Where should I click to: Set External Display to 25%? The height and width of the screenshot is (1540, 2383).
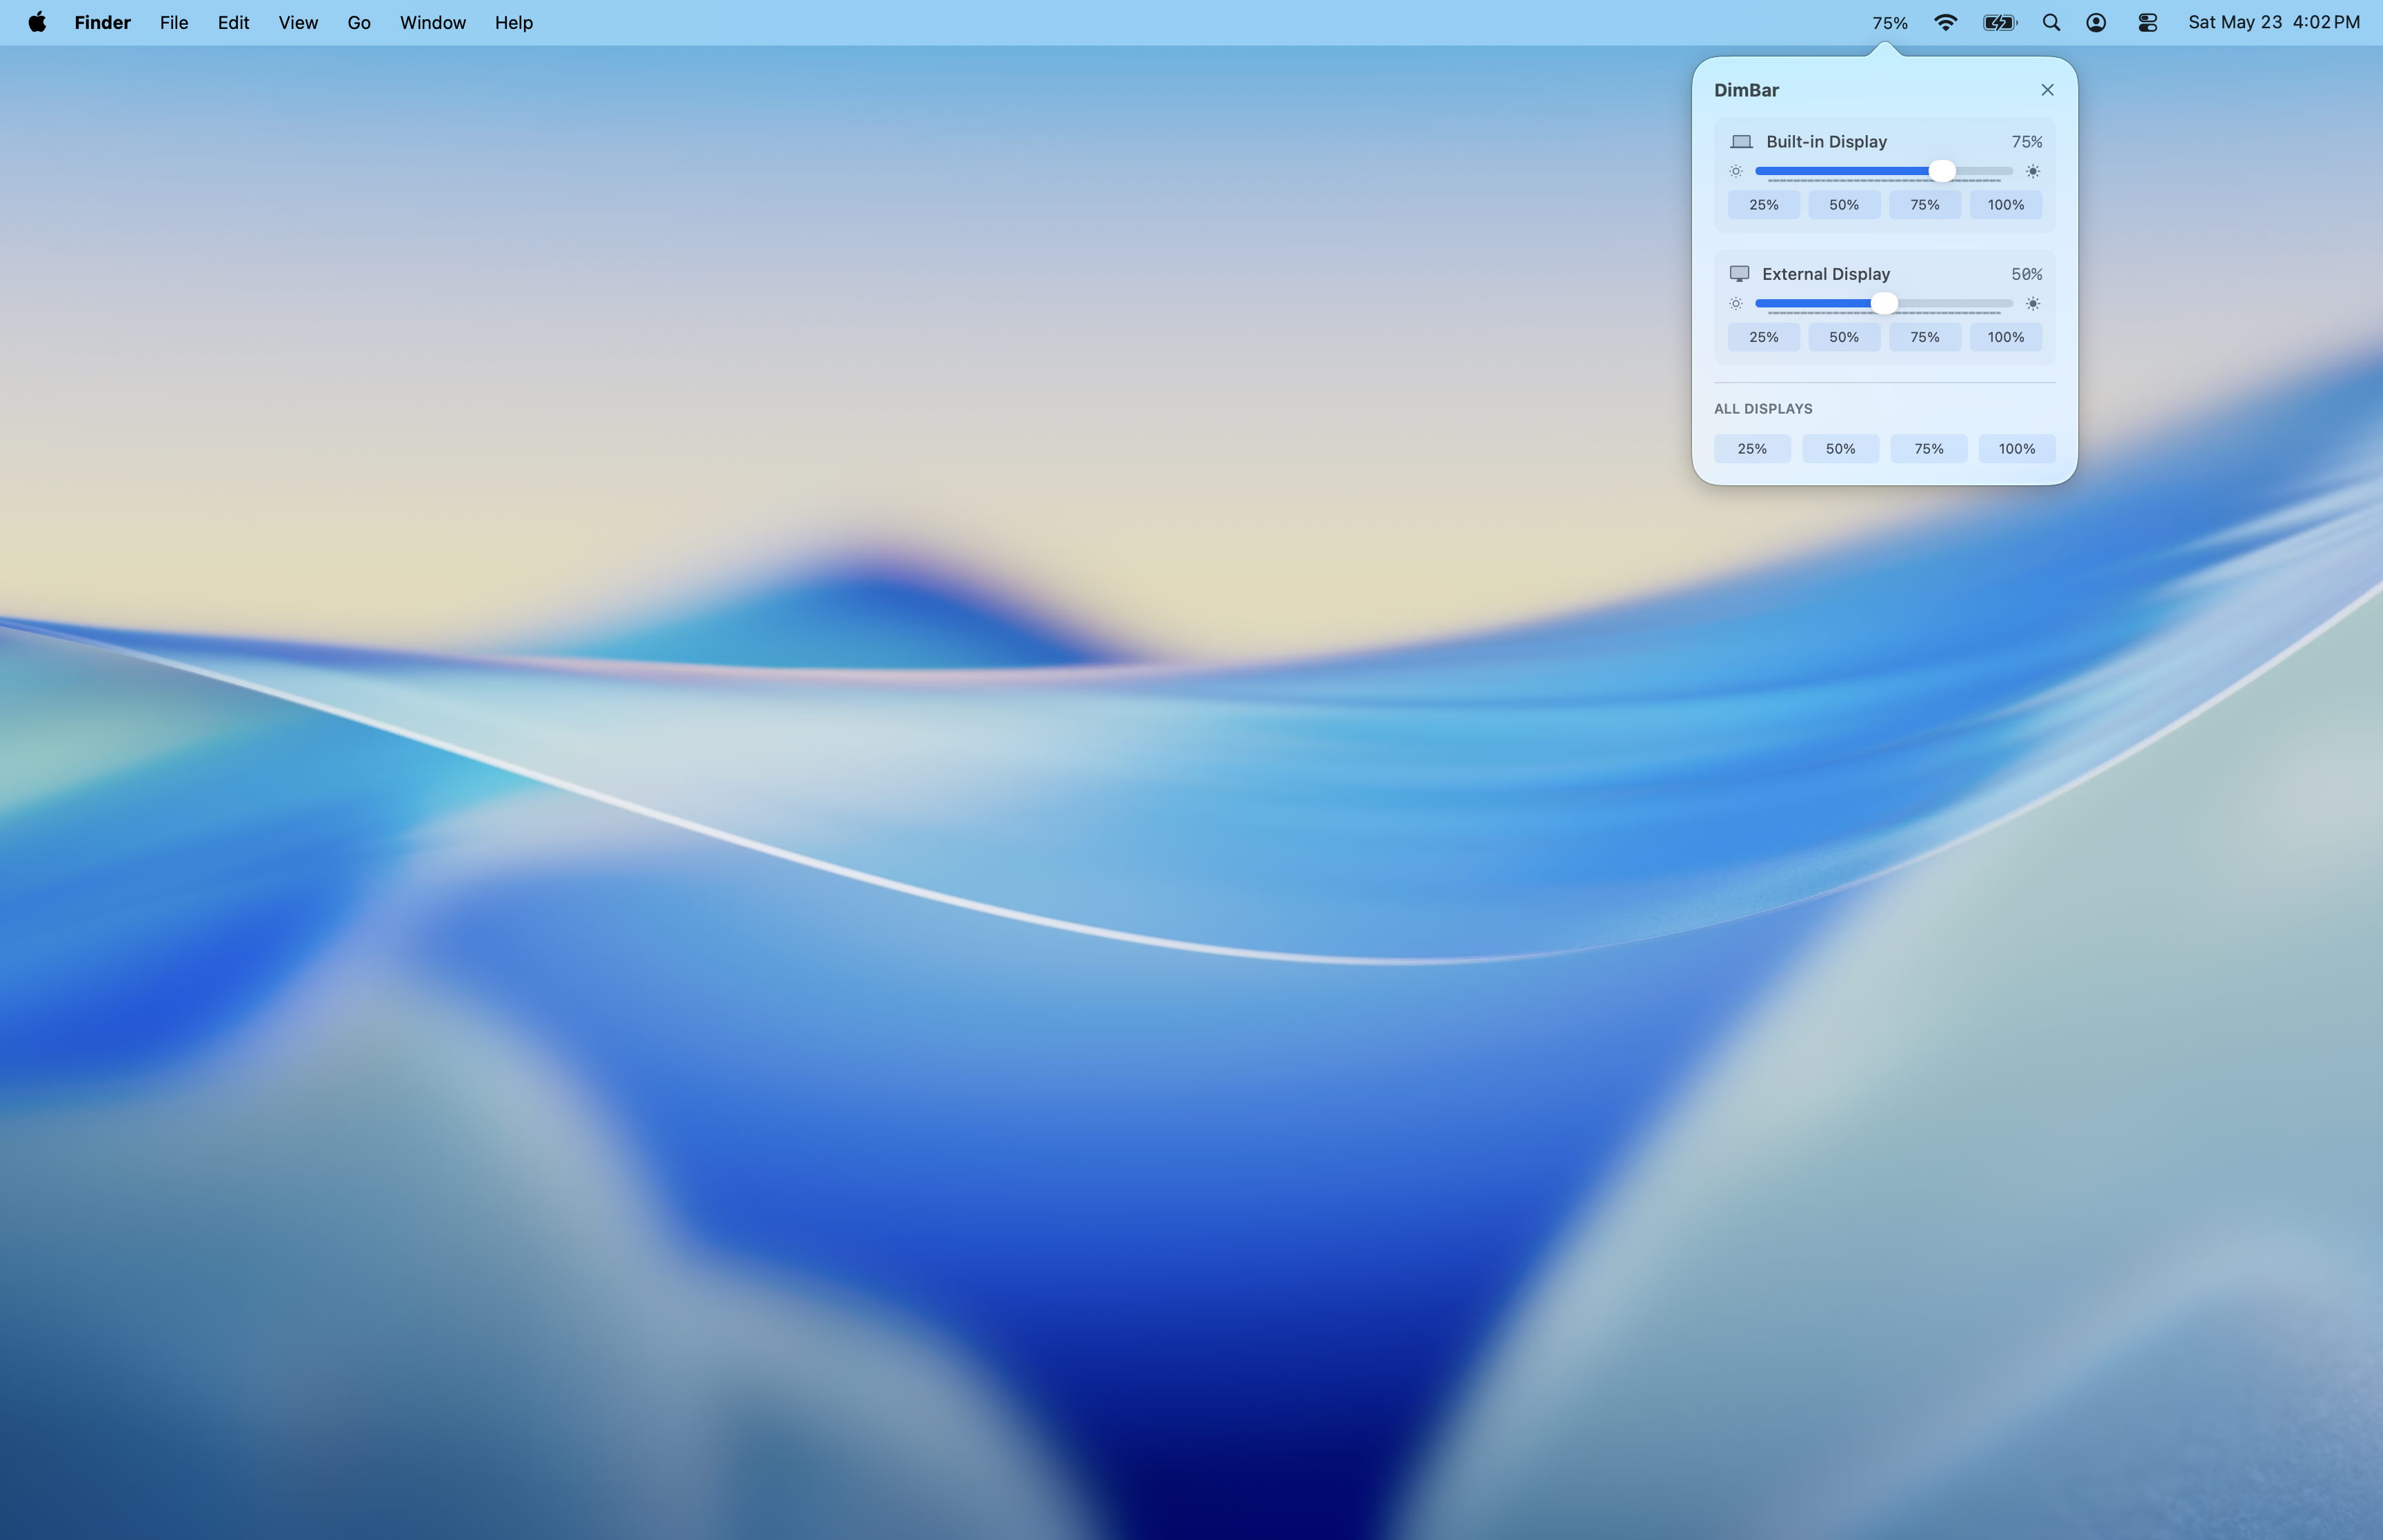click(x=1764, y=337)
